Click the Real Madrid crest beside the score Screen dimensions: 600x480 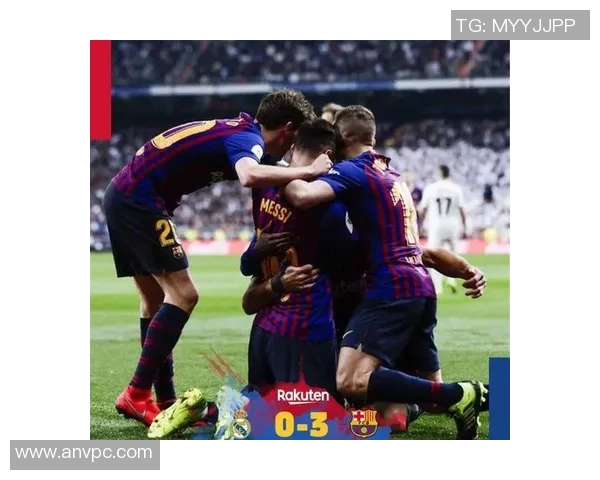[x=241, y=424]
